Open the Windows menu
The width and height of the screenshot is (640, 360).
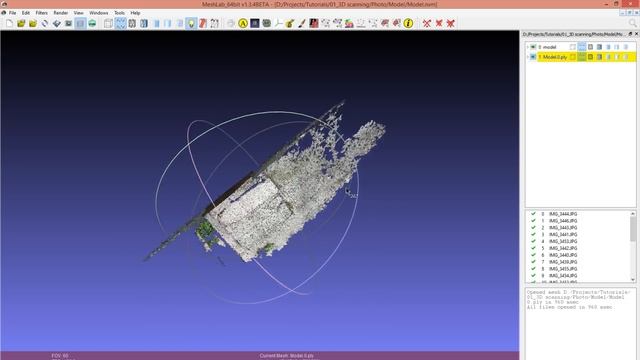tap(99, 13)
